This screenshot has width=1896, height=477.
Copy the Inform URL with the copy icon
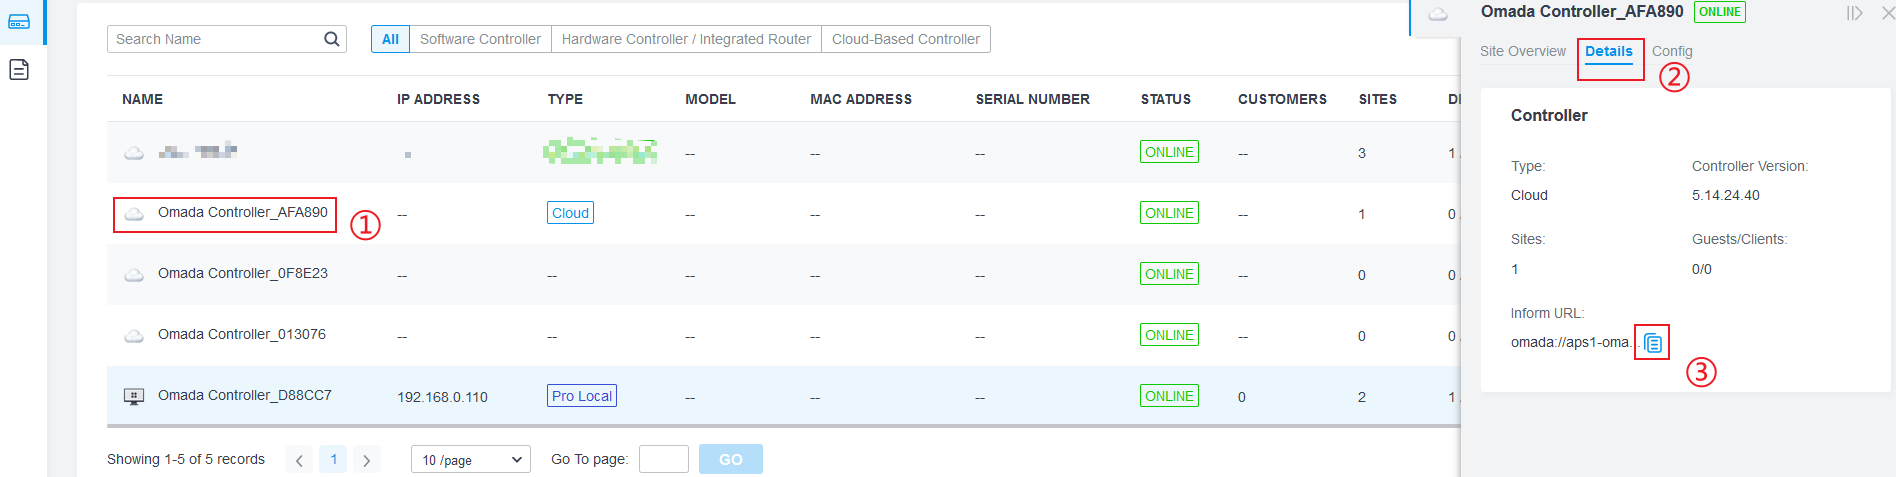[1653, 343]
